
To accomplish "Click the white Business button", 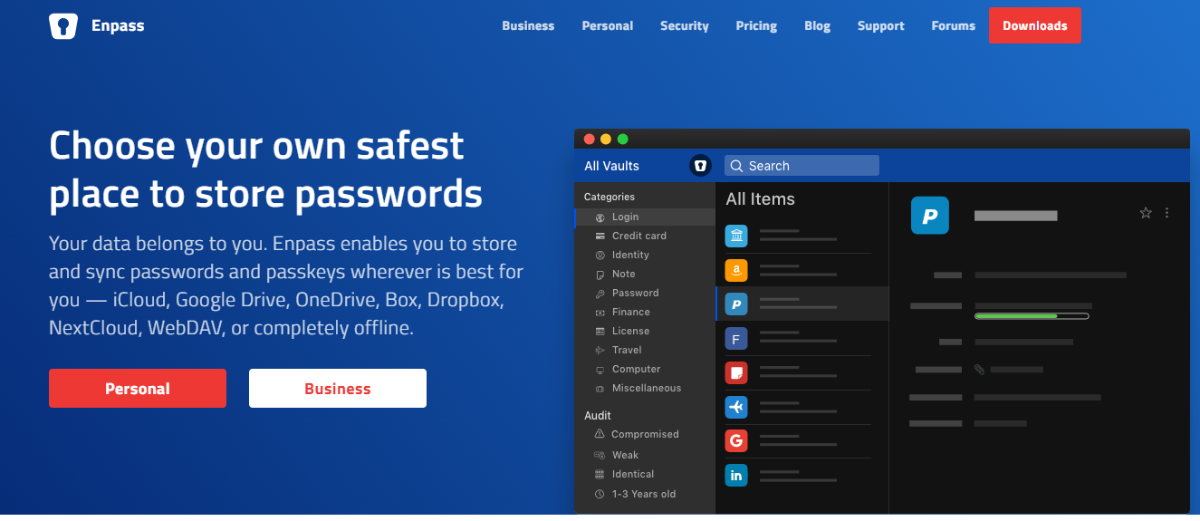I will [x=337, y=388].
